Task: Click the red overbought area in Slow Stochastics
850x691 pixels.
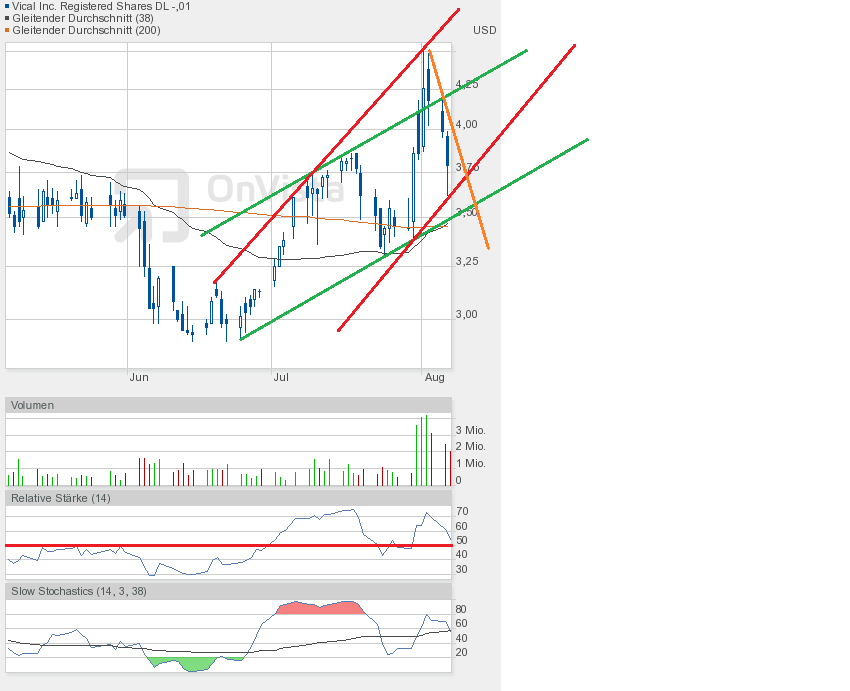Action: [x=318, y=608]
